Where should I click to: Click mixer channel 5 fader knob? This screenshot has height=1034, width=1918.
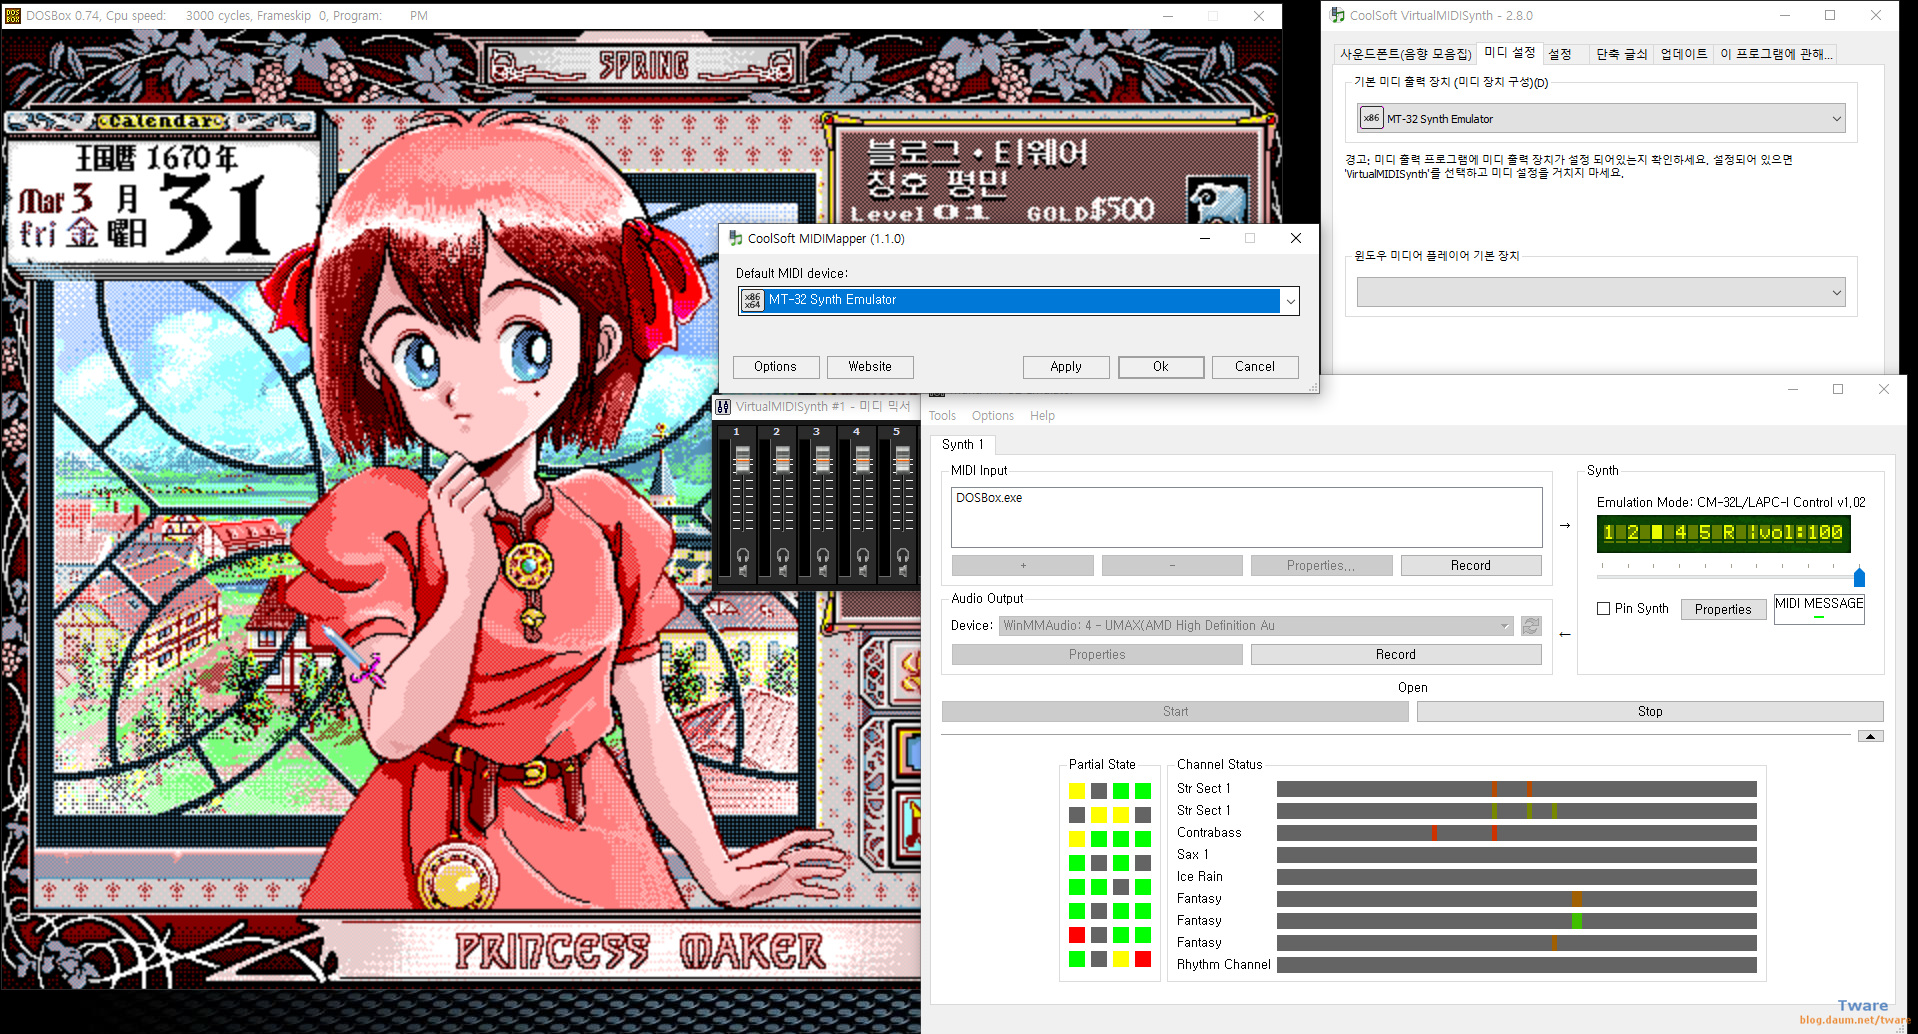[x=903, y=460]
